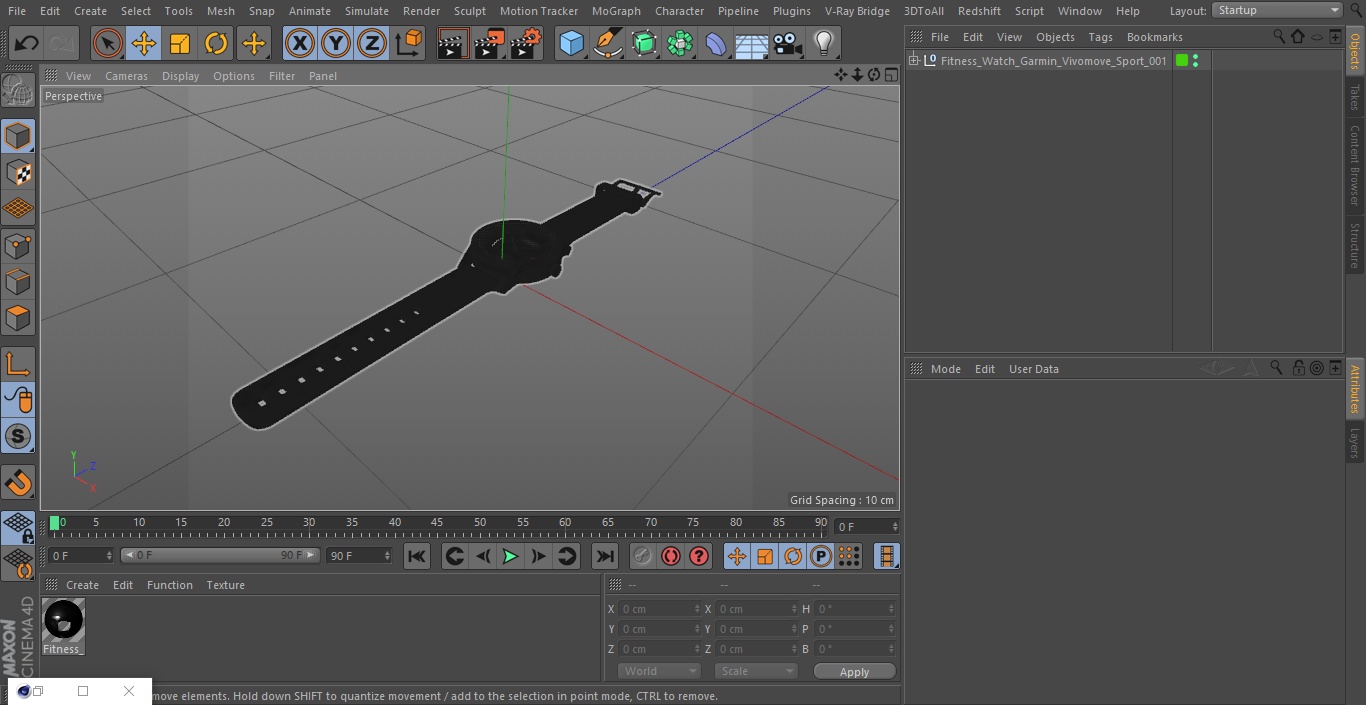Expand Fitness_Watch_Garmin object tree
1366x705 pixels.
pyautogui.click(x=913, y=61)
